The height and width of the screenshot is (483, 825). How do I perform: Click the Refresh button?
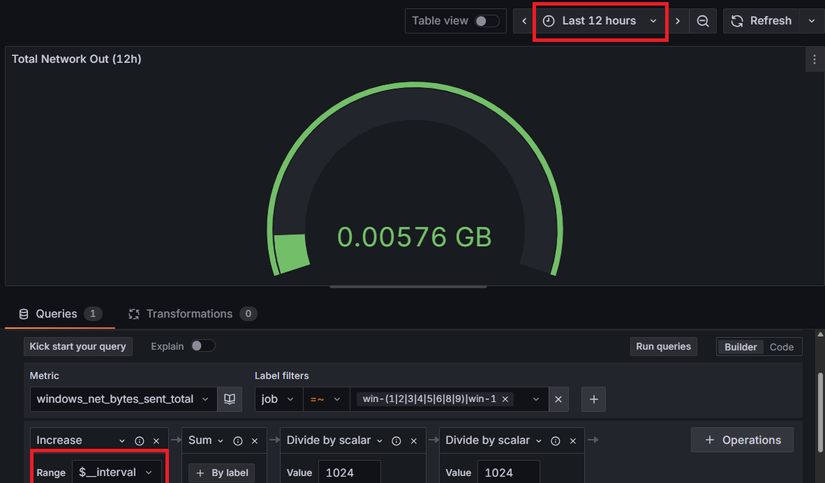tap(761, 21)
